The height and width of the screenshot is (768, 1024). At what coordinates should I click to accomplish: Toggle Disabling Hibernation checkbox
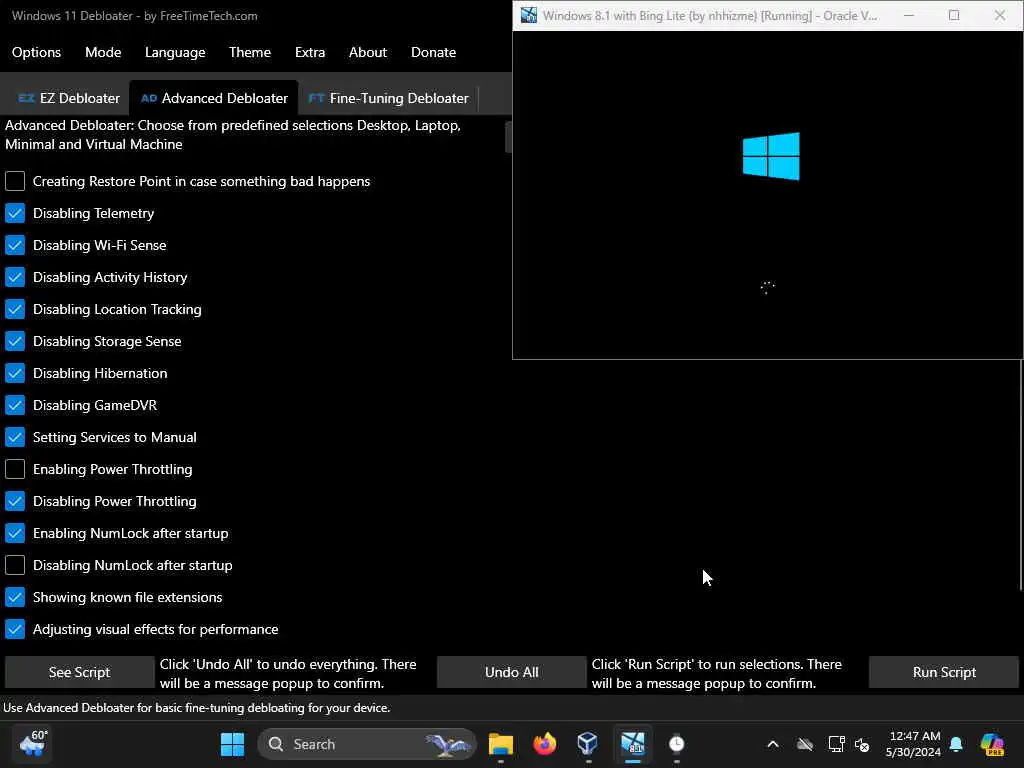15,373
